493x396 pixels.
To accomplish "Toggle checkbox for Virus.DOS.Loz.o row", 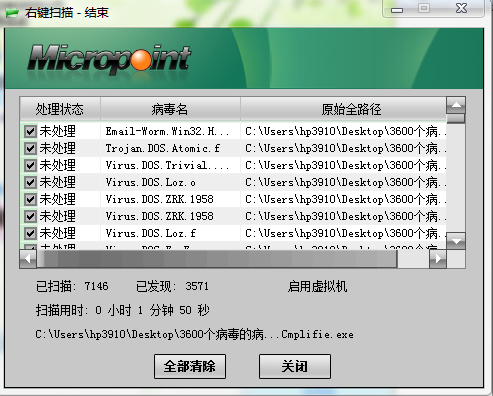I will [30, 182].
